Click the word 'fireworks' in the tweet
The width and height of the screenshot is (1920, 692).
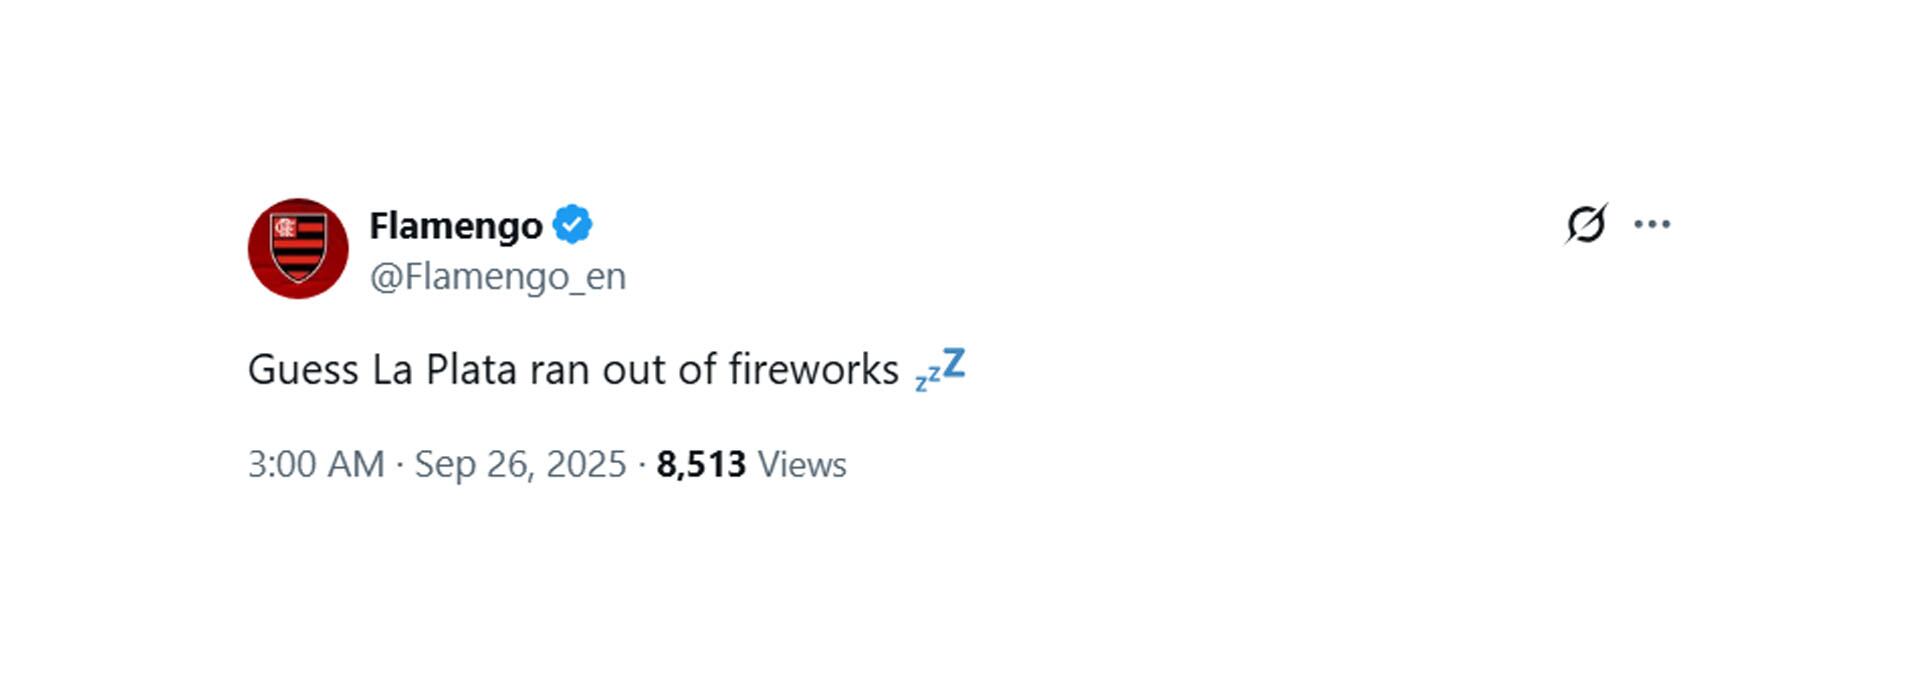click(x=813, y=370)
